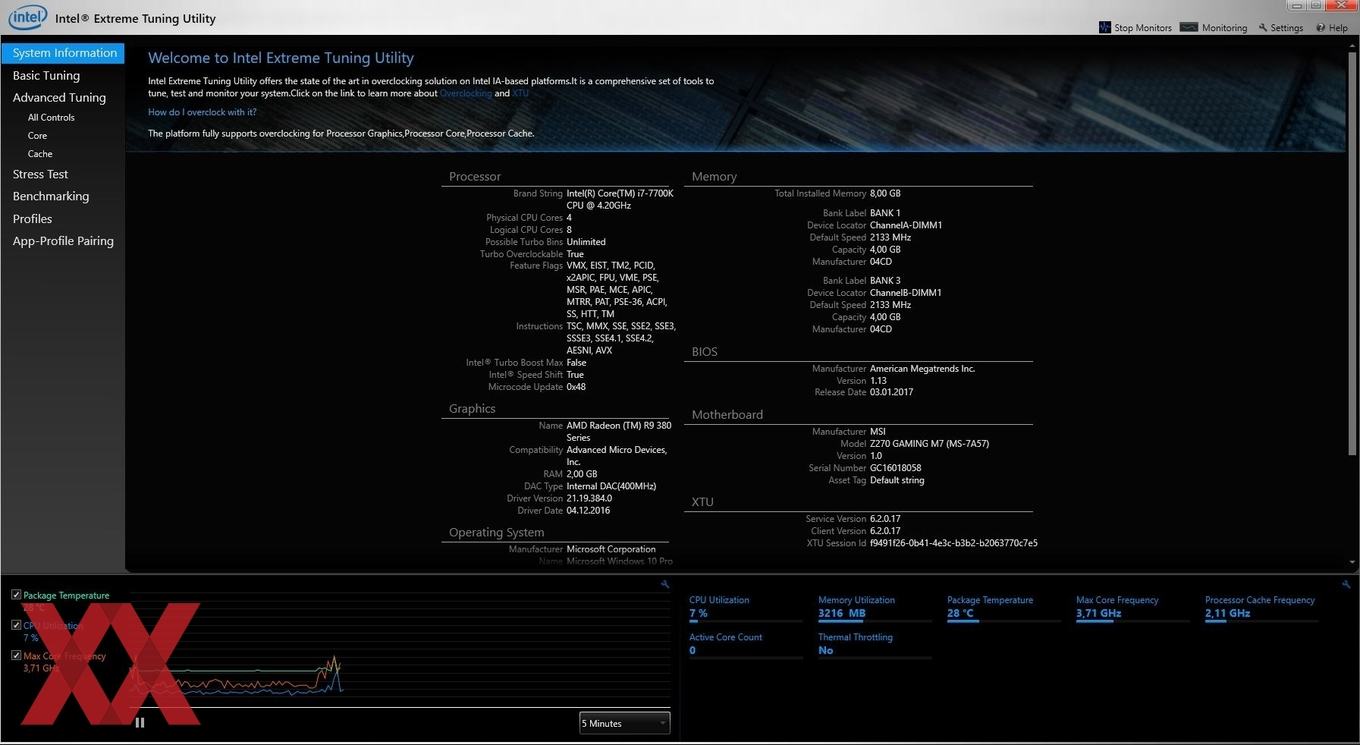
Task: Click American Megatrends Inc. manufacturer text
Action: (x=922, y=369)
